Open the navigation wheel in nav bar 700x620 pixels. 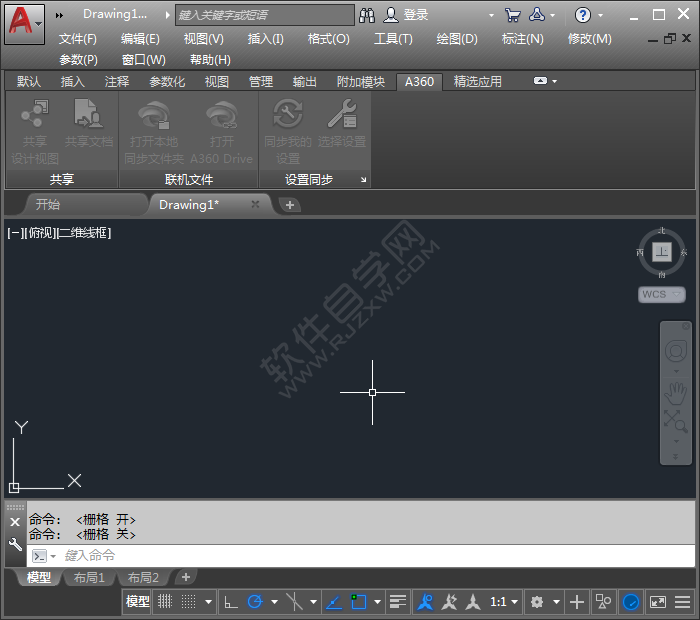pos(676,351)
